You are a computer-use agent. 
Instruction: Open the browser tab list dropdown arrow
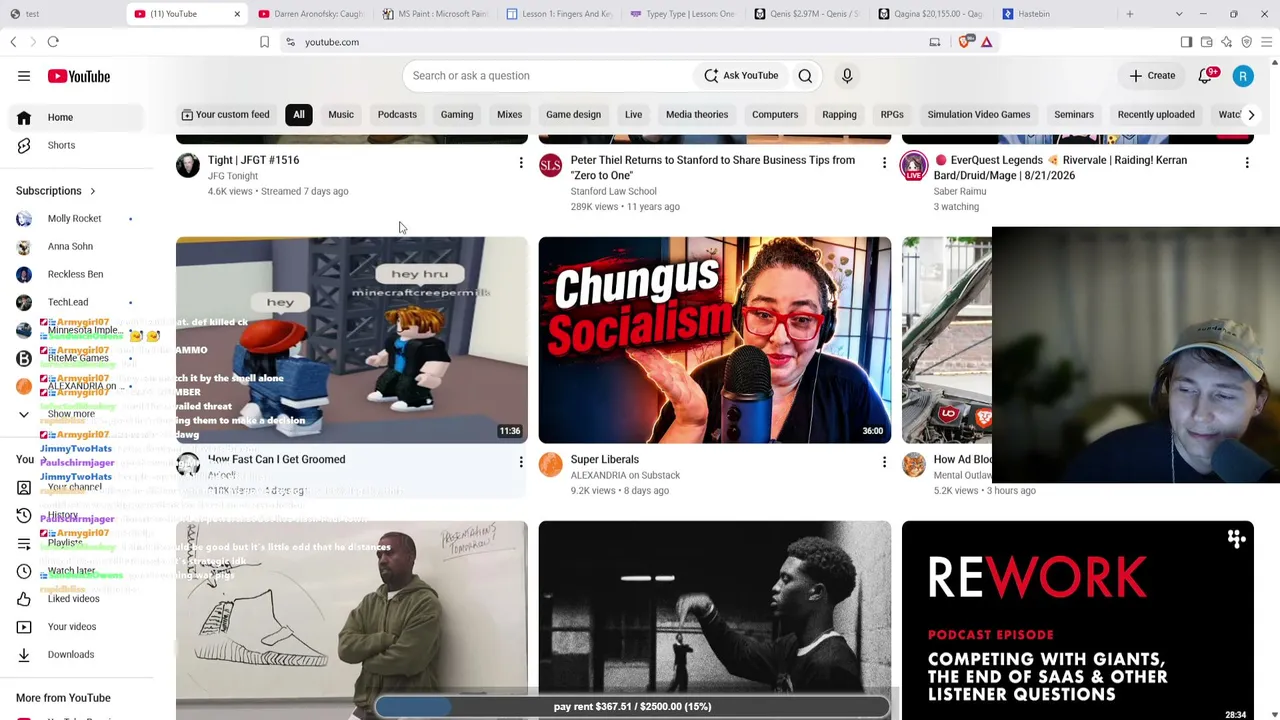pyautogui.click(x=1179, y=14)
